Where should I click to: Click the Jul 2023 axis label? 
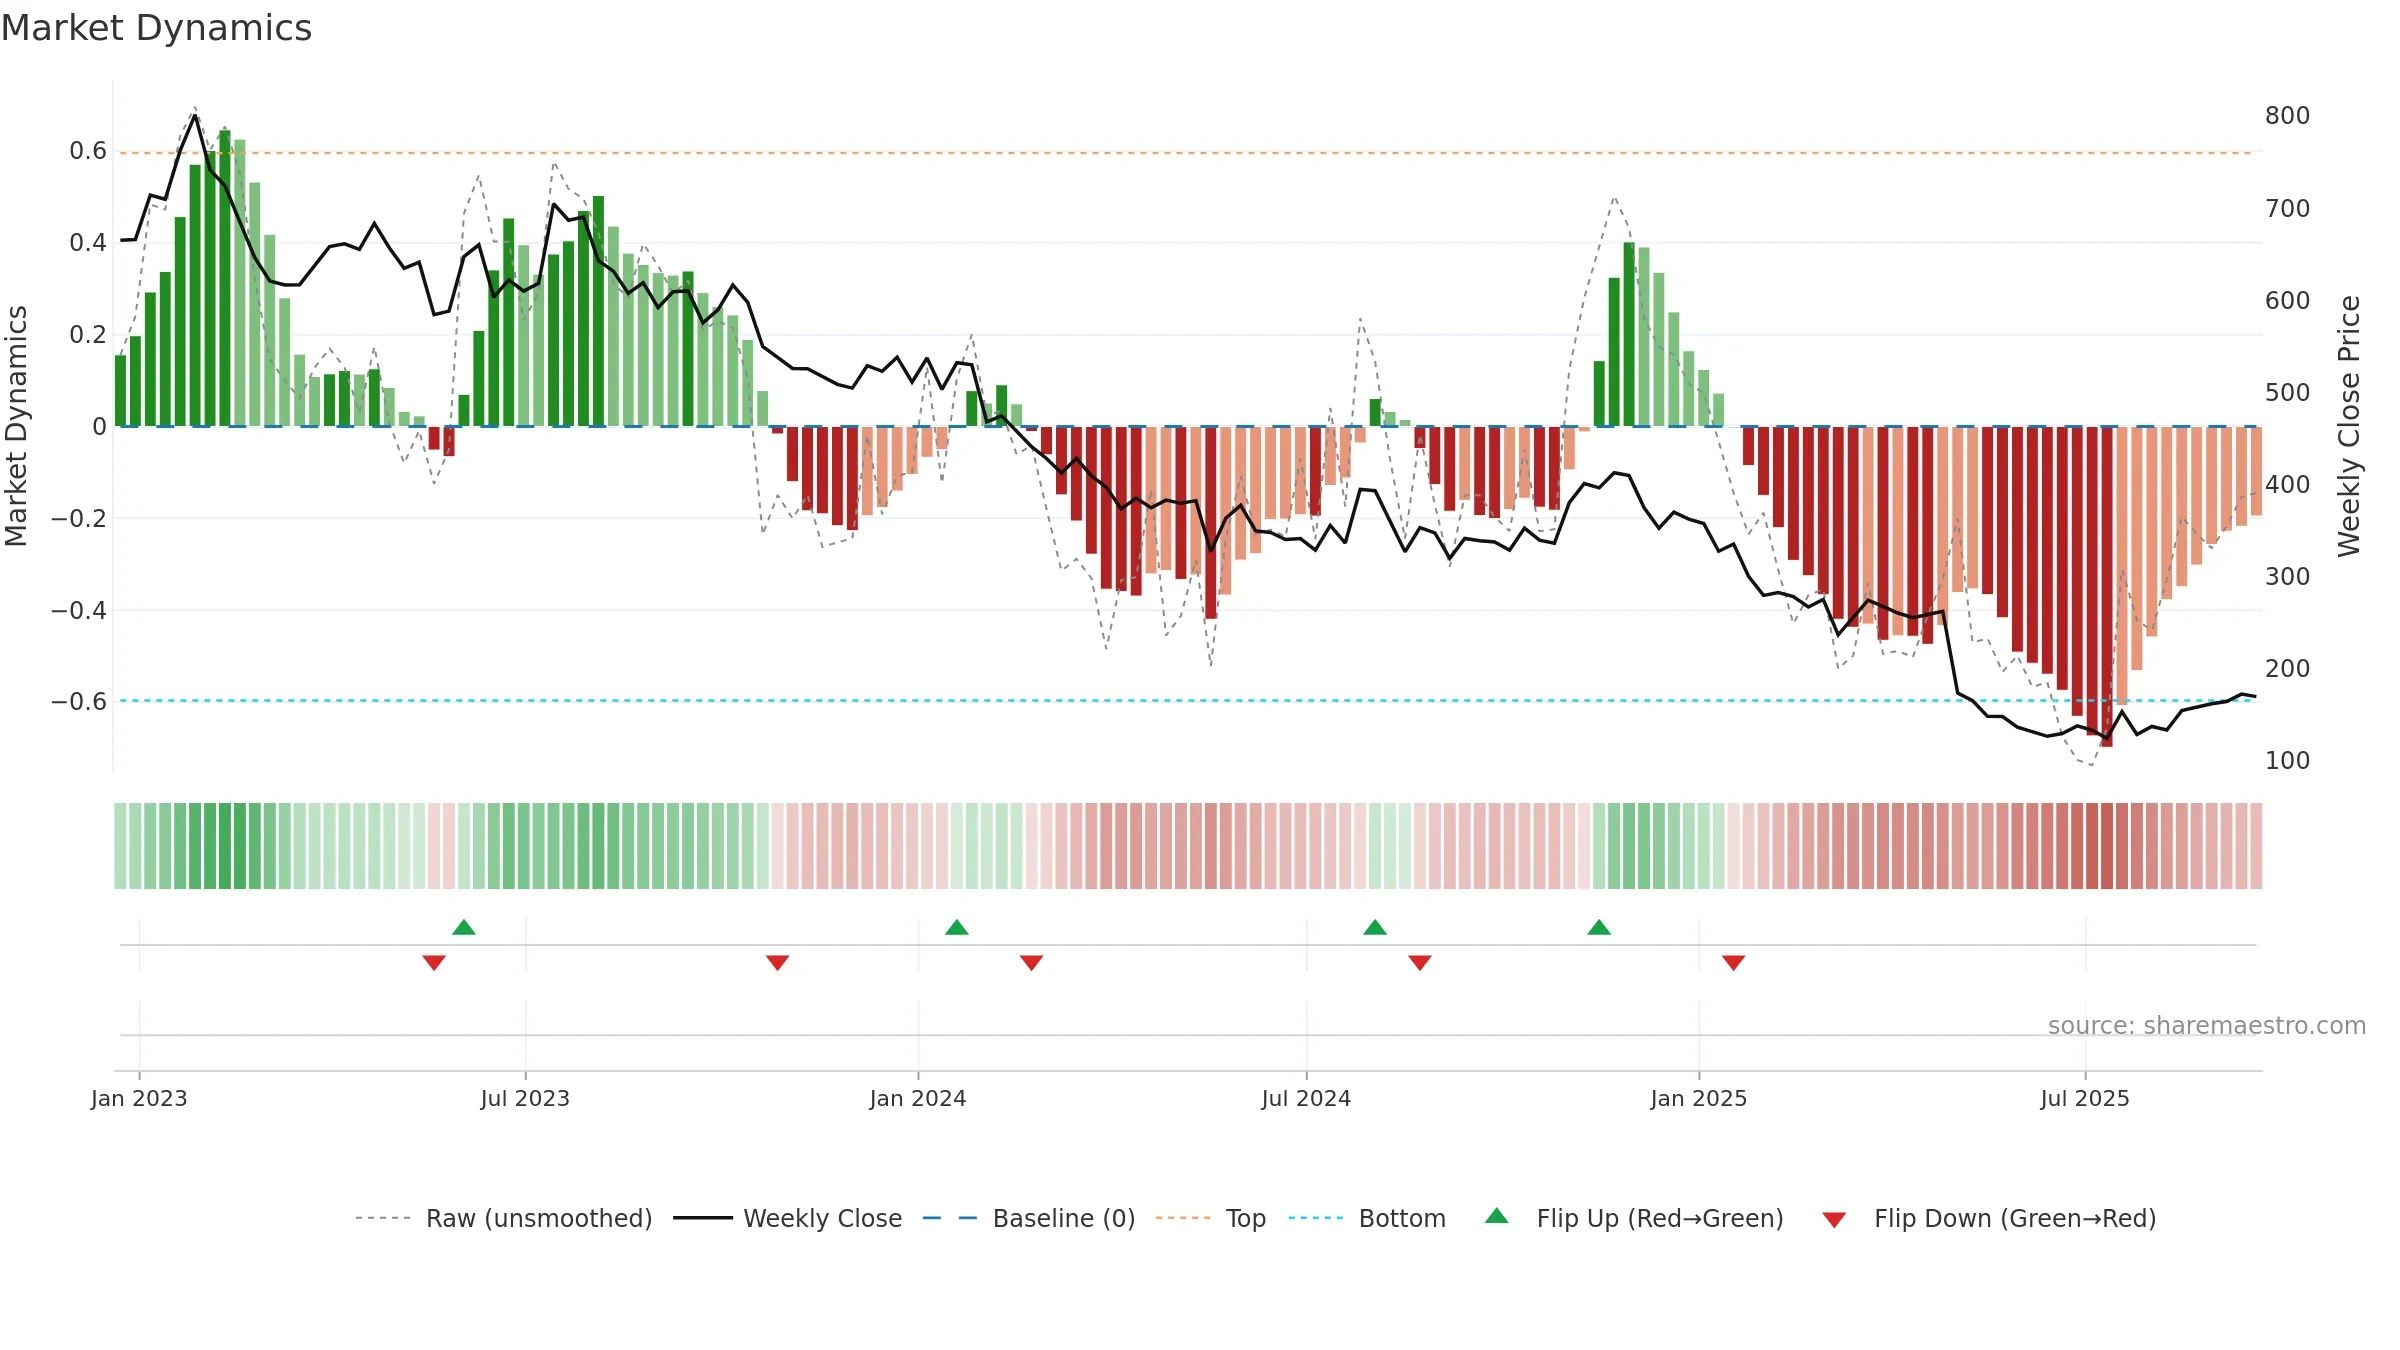(x=525, y=1098)
